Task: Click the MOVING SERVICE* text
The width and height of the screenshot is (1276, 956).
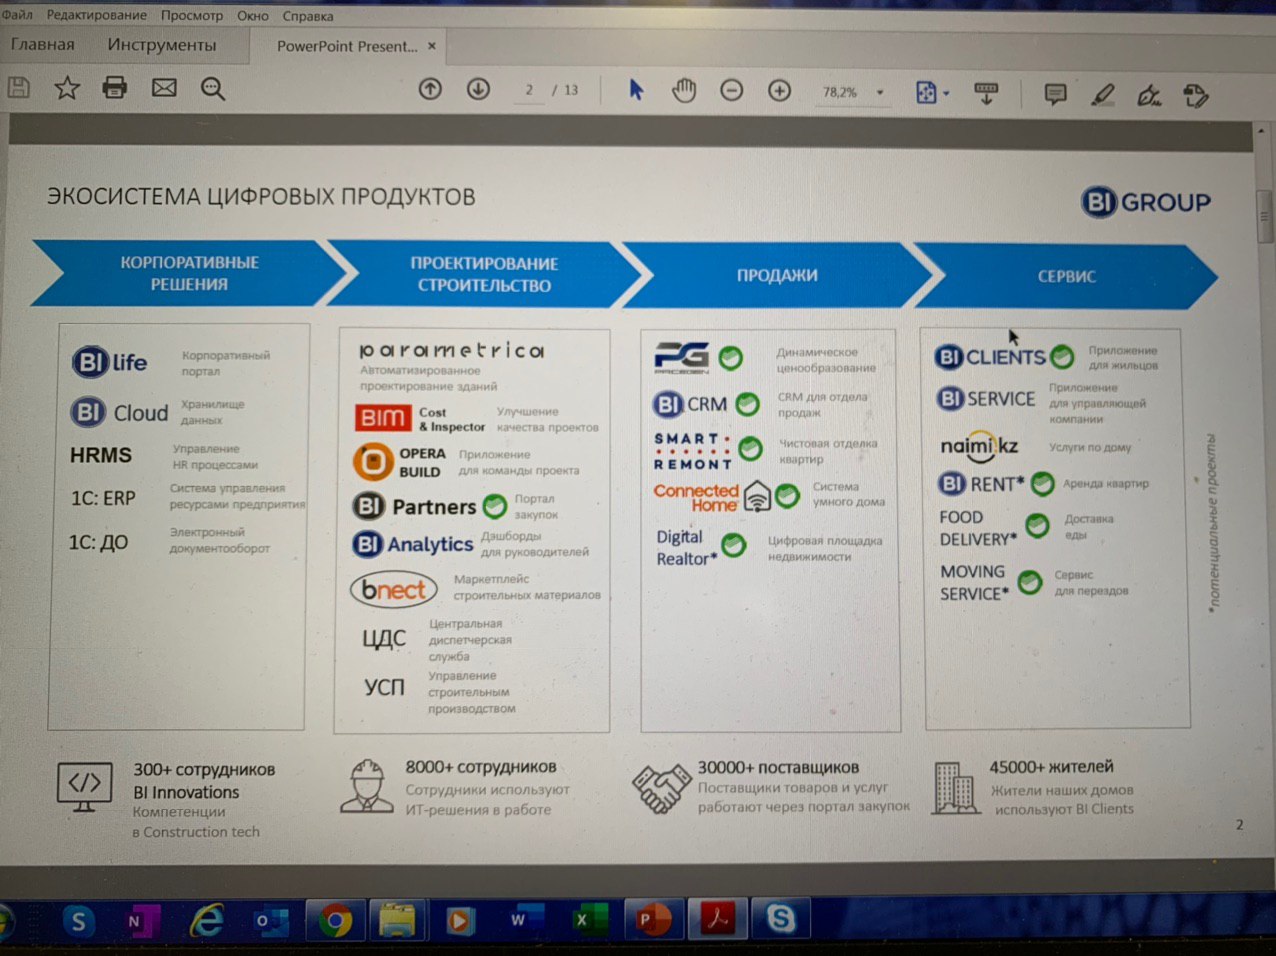Action: (974, 582)
